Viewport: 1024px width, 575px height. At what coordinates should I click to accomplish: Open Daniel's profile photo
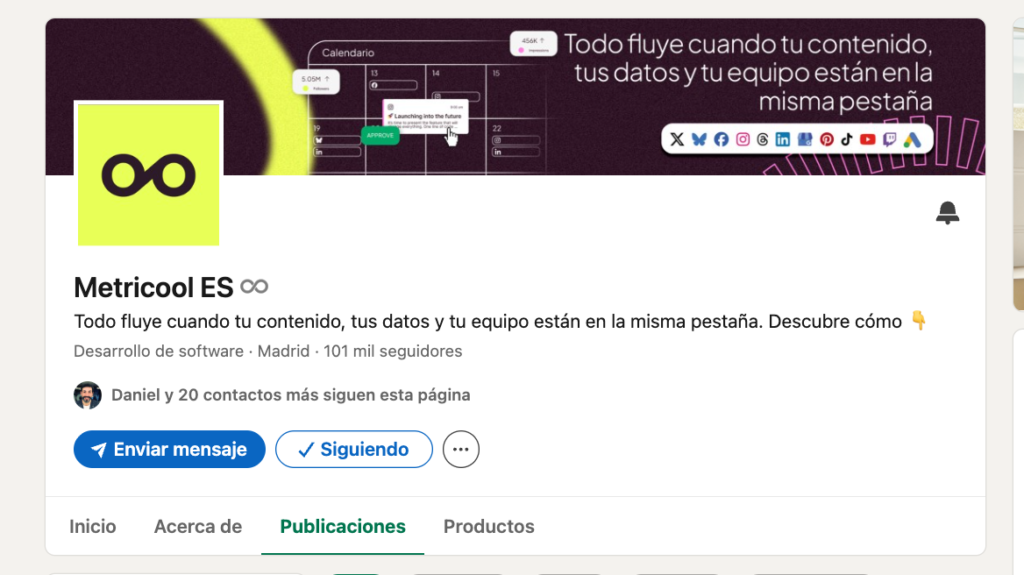(88, 395)
